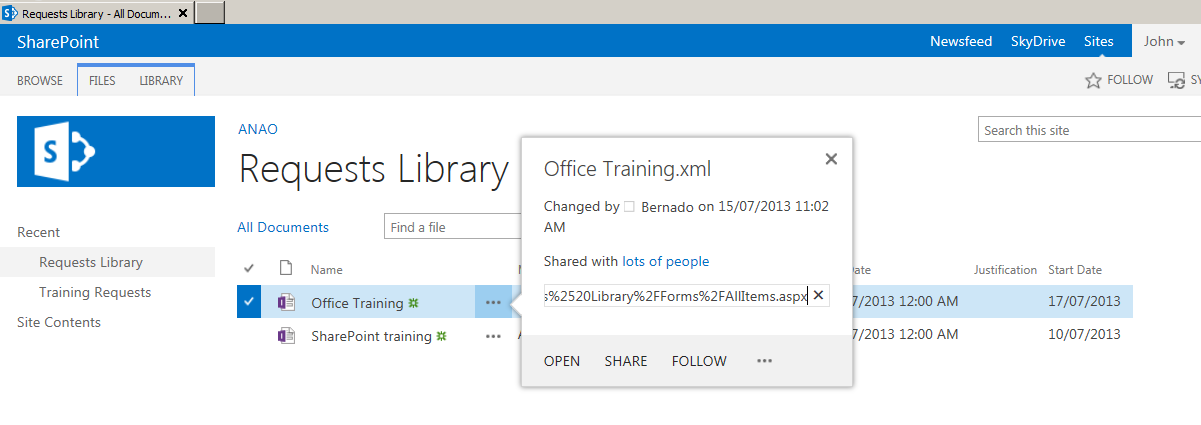Click Share in the callout
1201x425 pixels.
tap(626, 361)
